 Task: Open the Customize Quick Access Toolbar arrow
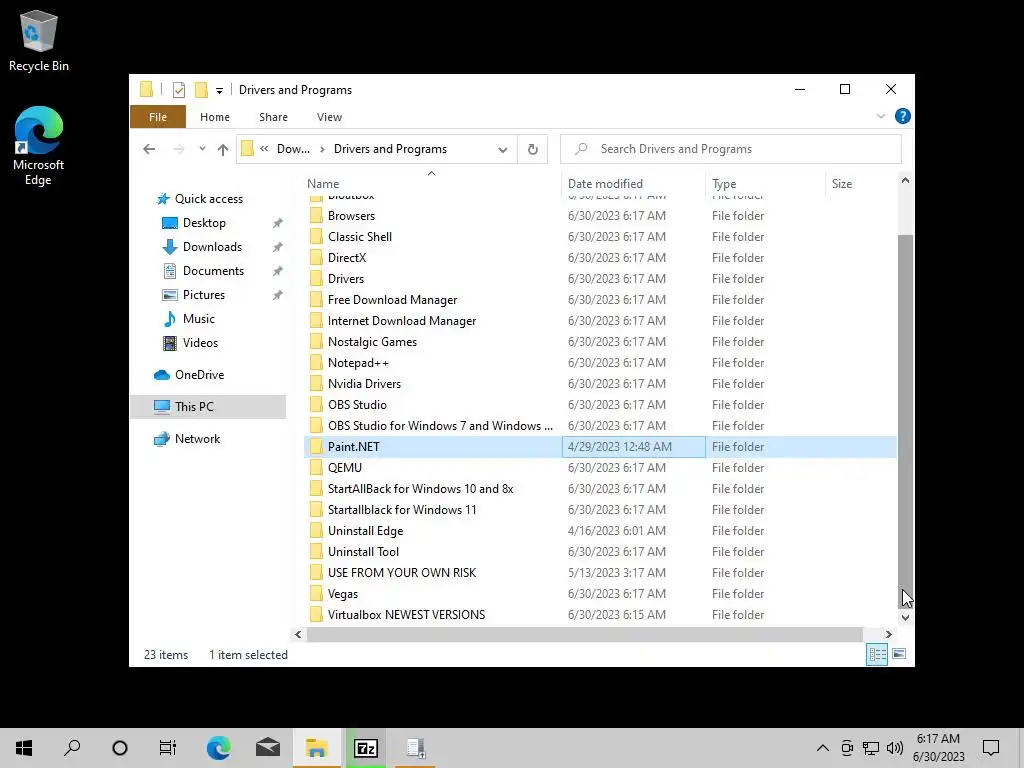(219, 90)
